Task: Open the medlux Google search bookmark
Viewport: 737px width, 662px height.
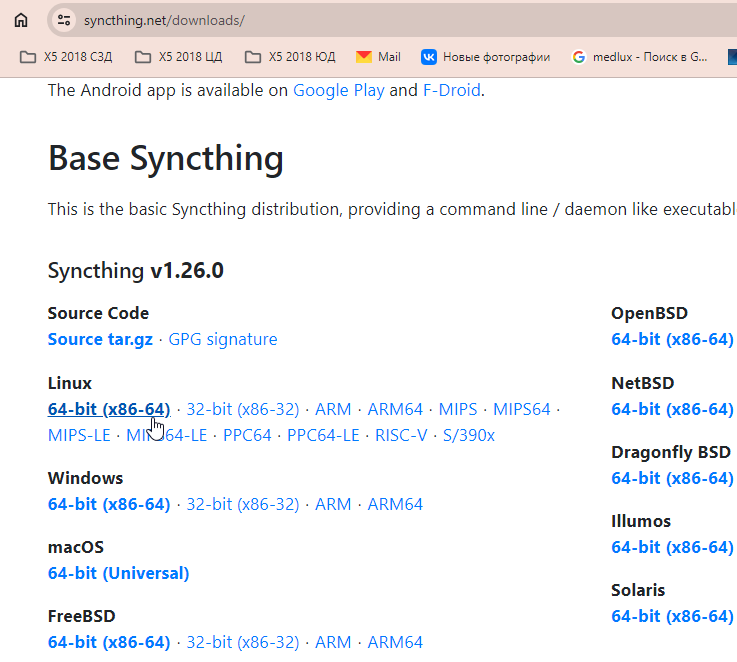Action: pyautogui.click(x=639, y=57)
